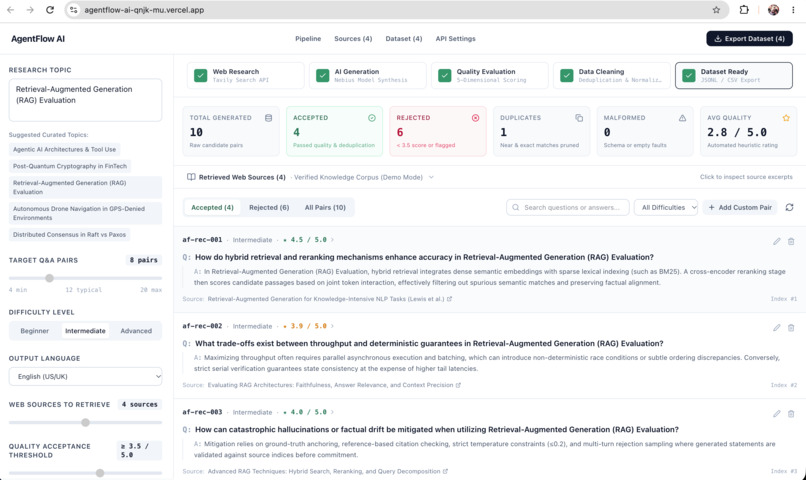Click the book icon beside Retrieved Web Sources
Image resolution: width=806 pixels, height=480 pixels.
191,177
